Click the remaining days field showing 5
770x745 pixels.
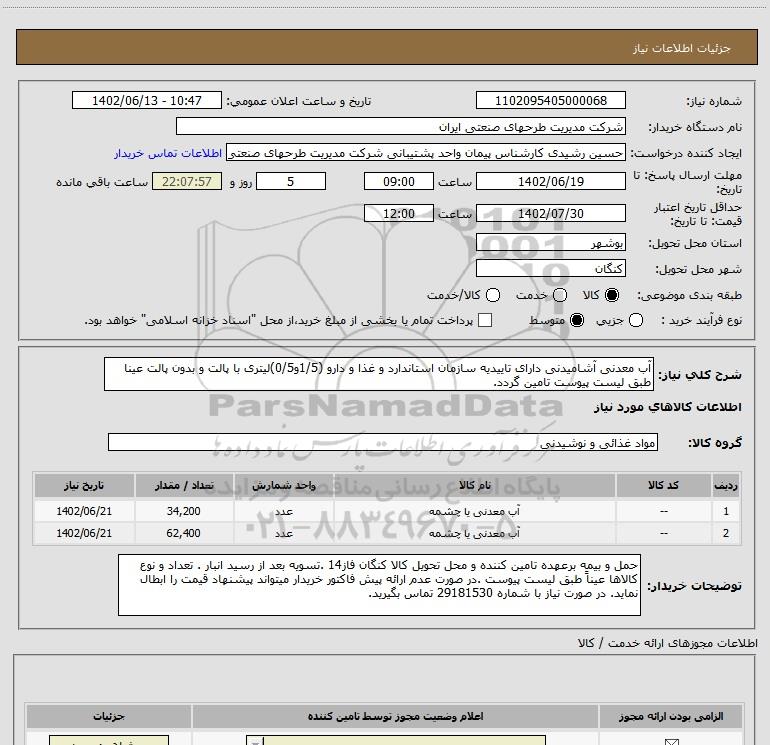291,181
